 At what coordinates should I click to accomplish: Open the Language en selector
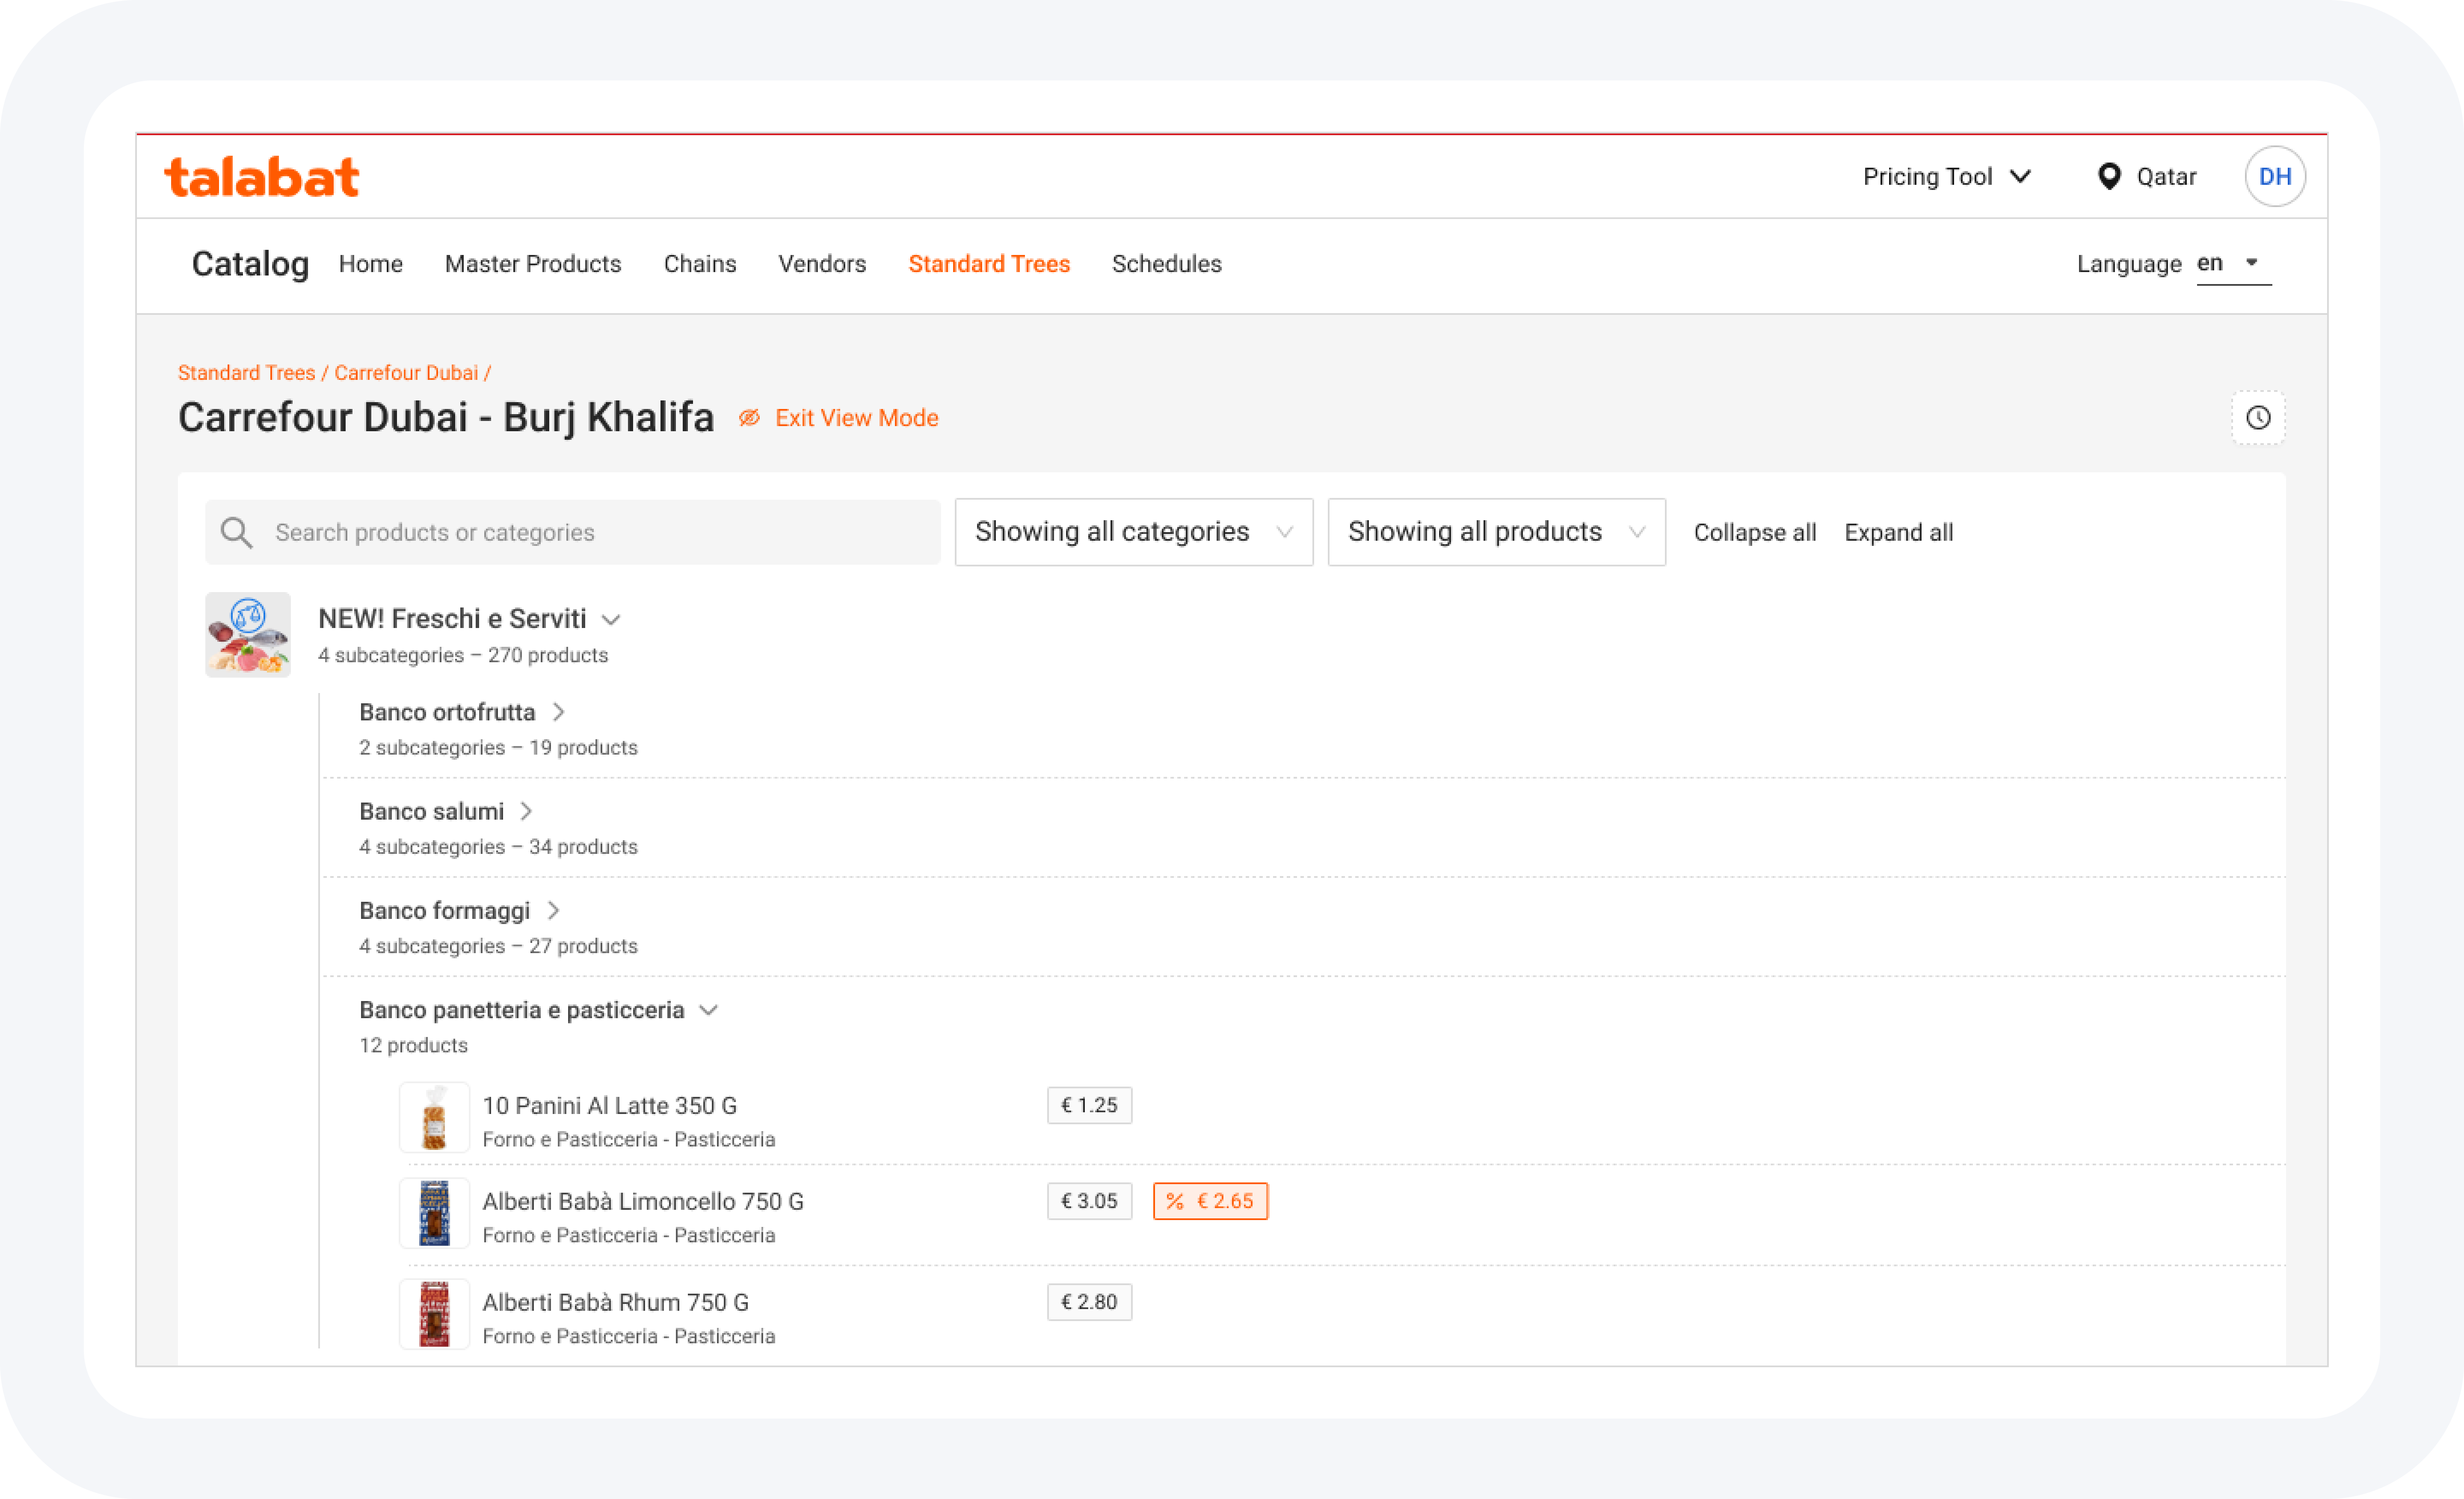point(2233,264)
